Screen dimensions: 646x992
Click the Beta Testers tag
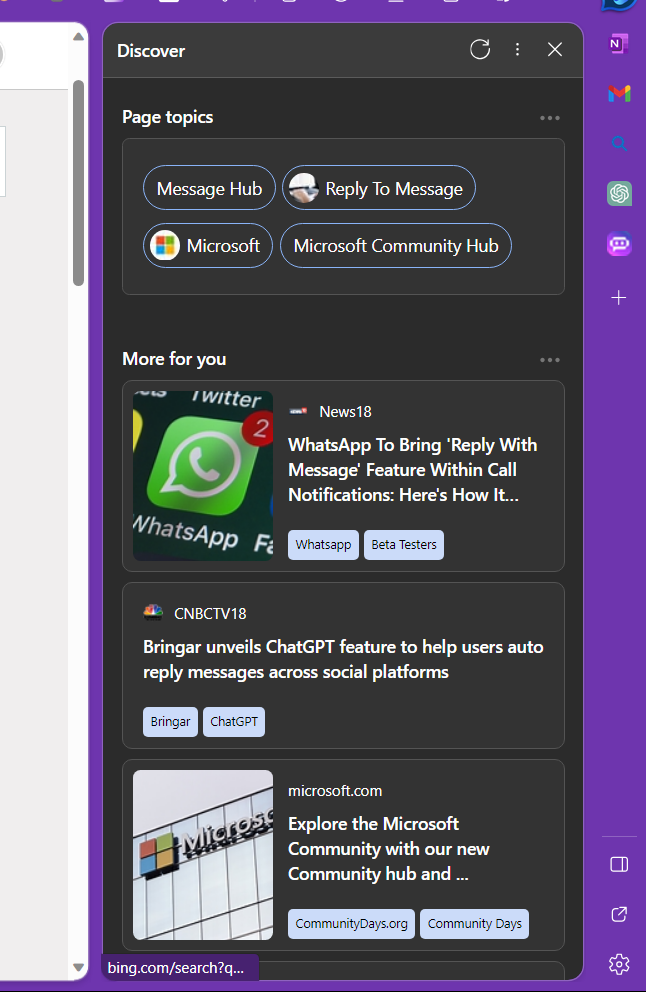point(404,545)
